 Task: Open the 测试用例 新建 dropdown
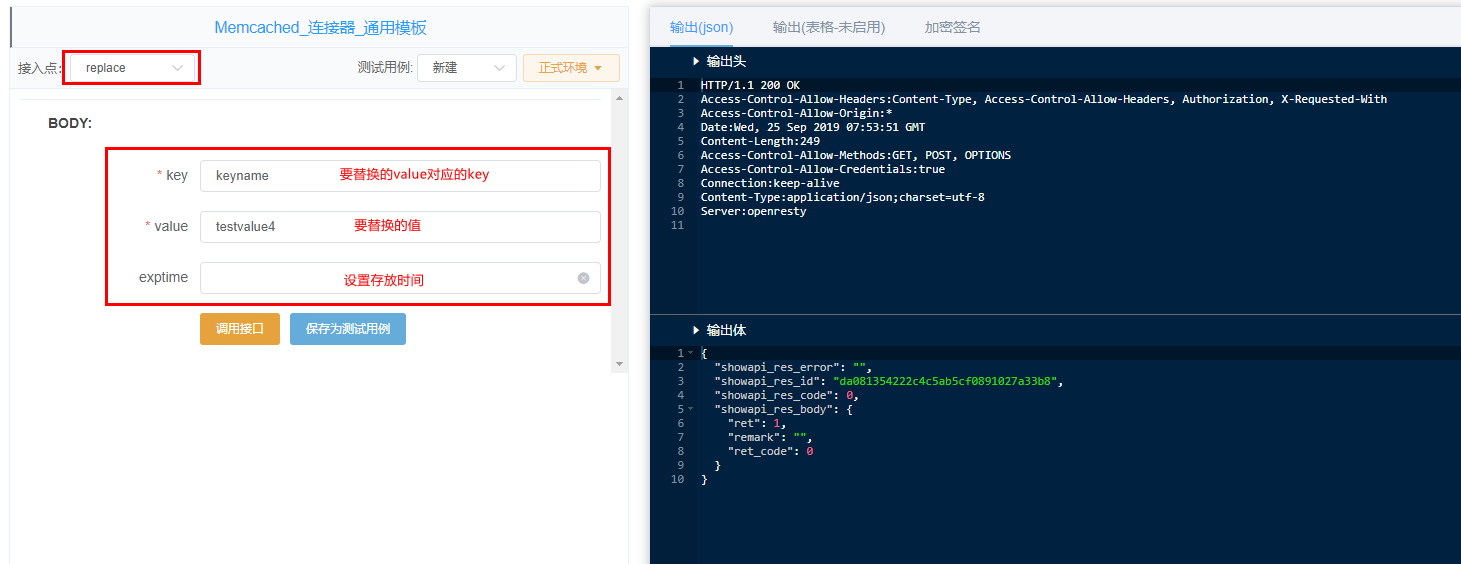[x=467, y=68]
